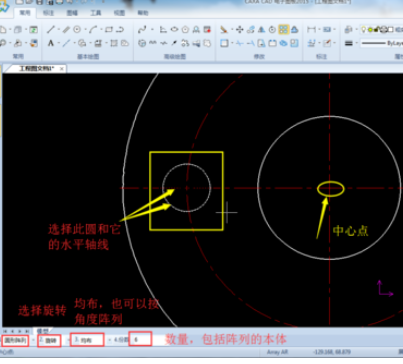Screen dimensions: 403x364
Task: Click the Move tool with four arrows
Action: click(239, 29)
